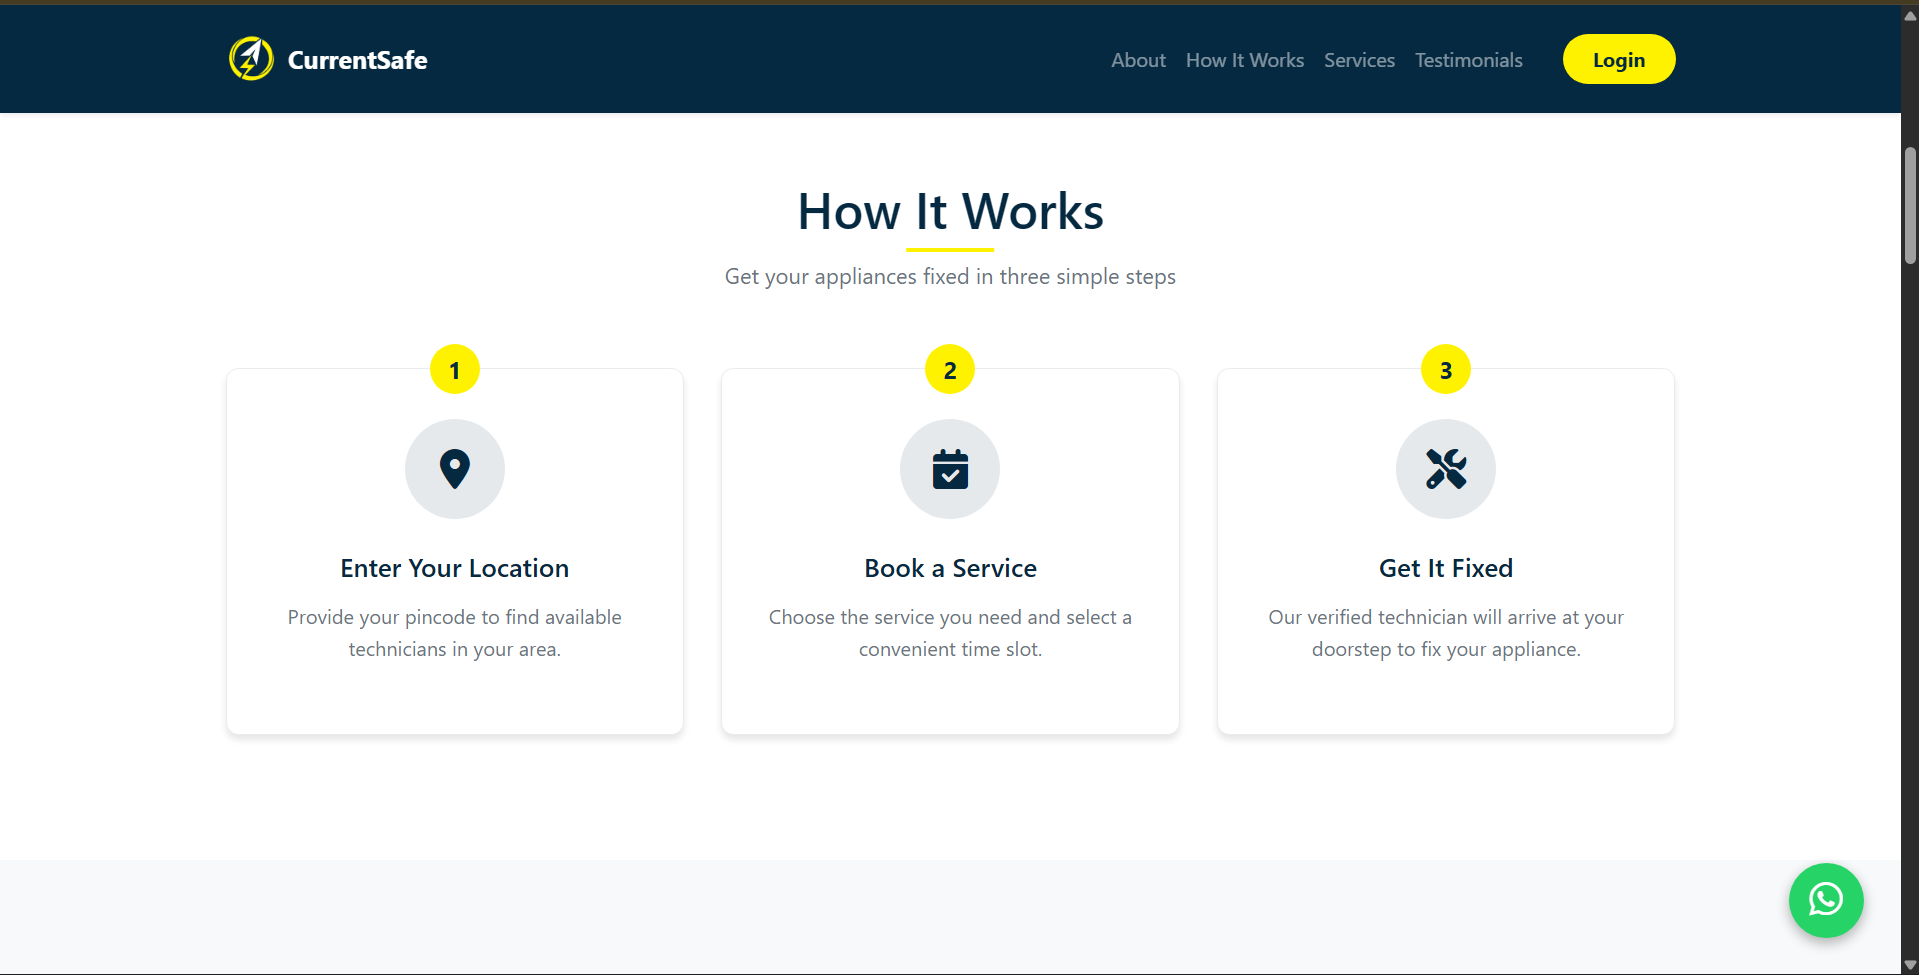Click the wrench and screwdriver icon above Get It Fixed
Image resolution: width=1919 pixels, height=975 pixels.
[1445, 468]
